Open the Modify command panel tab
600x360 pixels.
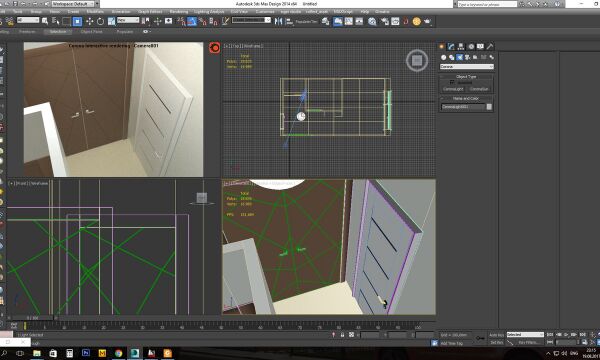451,46
